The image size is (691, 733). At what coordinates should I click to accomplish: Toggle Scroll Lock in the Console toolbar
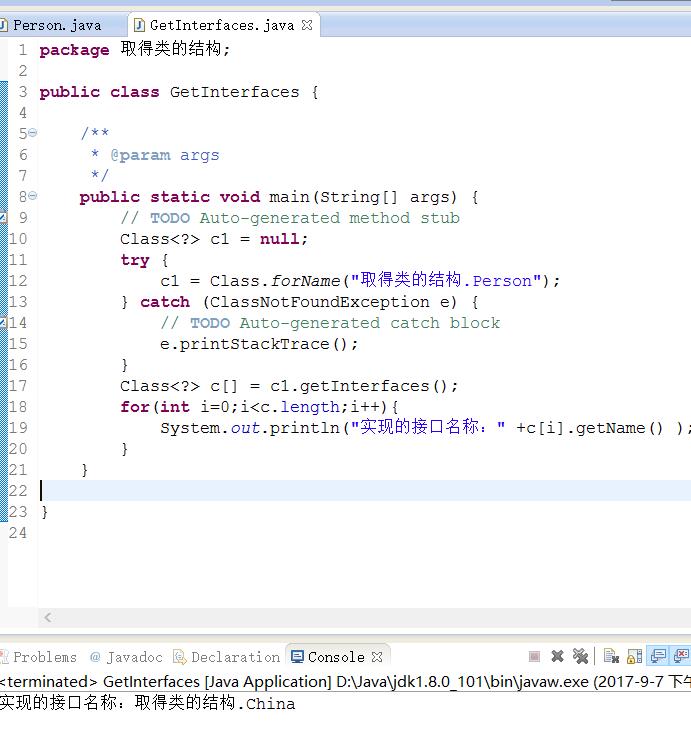pyautogui.click(x=634, y=656)
